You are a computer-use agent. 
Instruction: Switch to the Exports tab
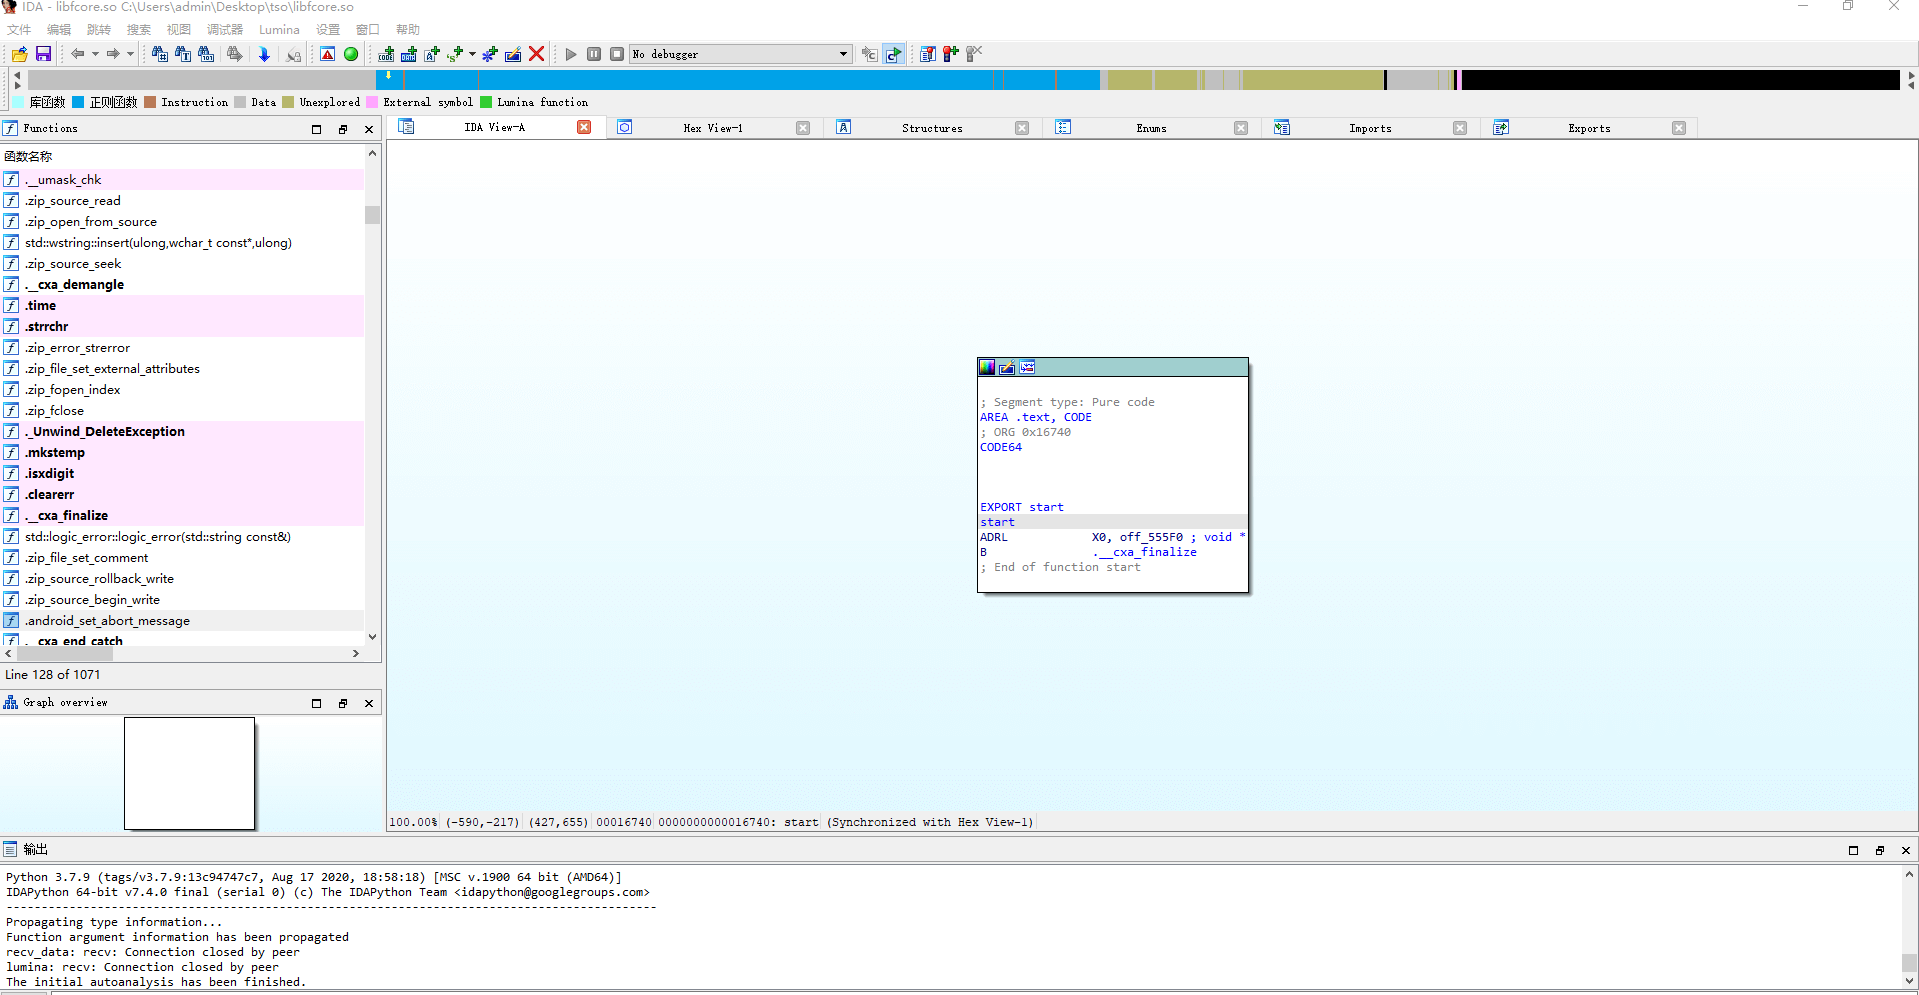(x=1589, y=128)
